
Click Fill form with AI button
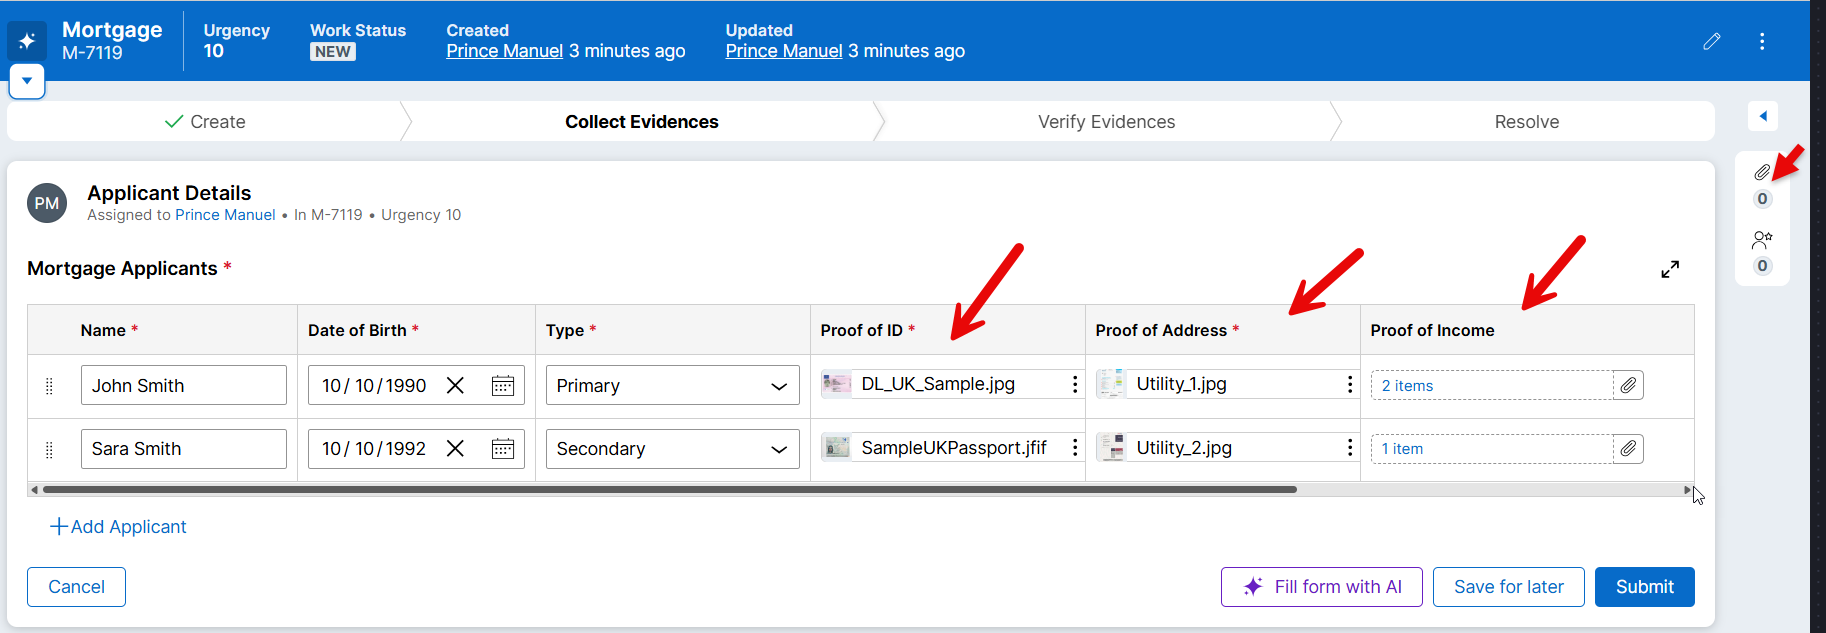pos(1321,587)
